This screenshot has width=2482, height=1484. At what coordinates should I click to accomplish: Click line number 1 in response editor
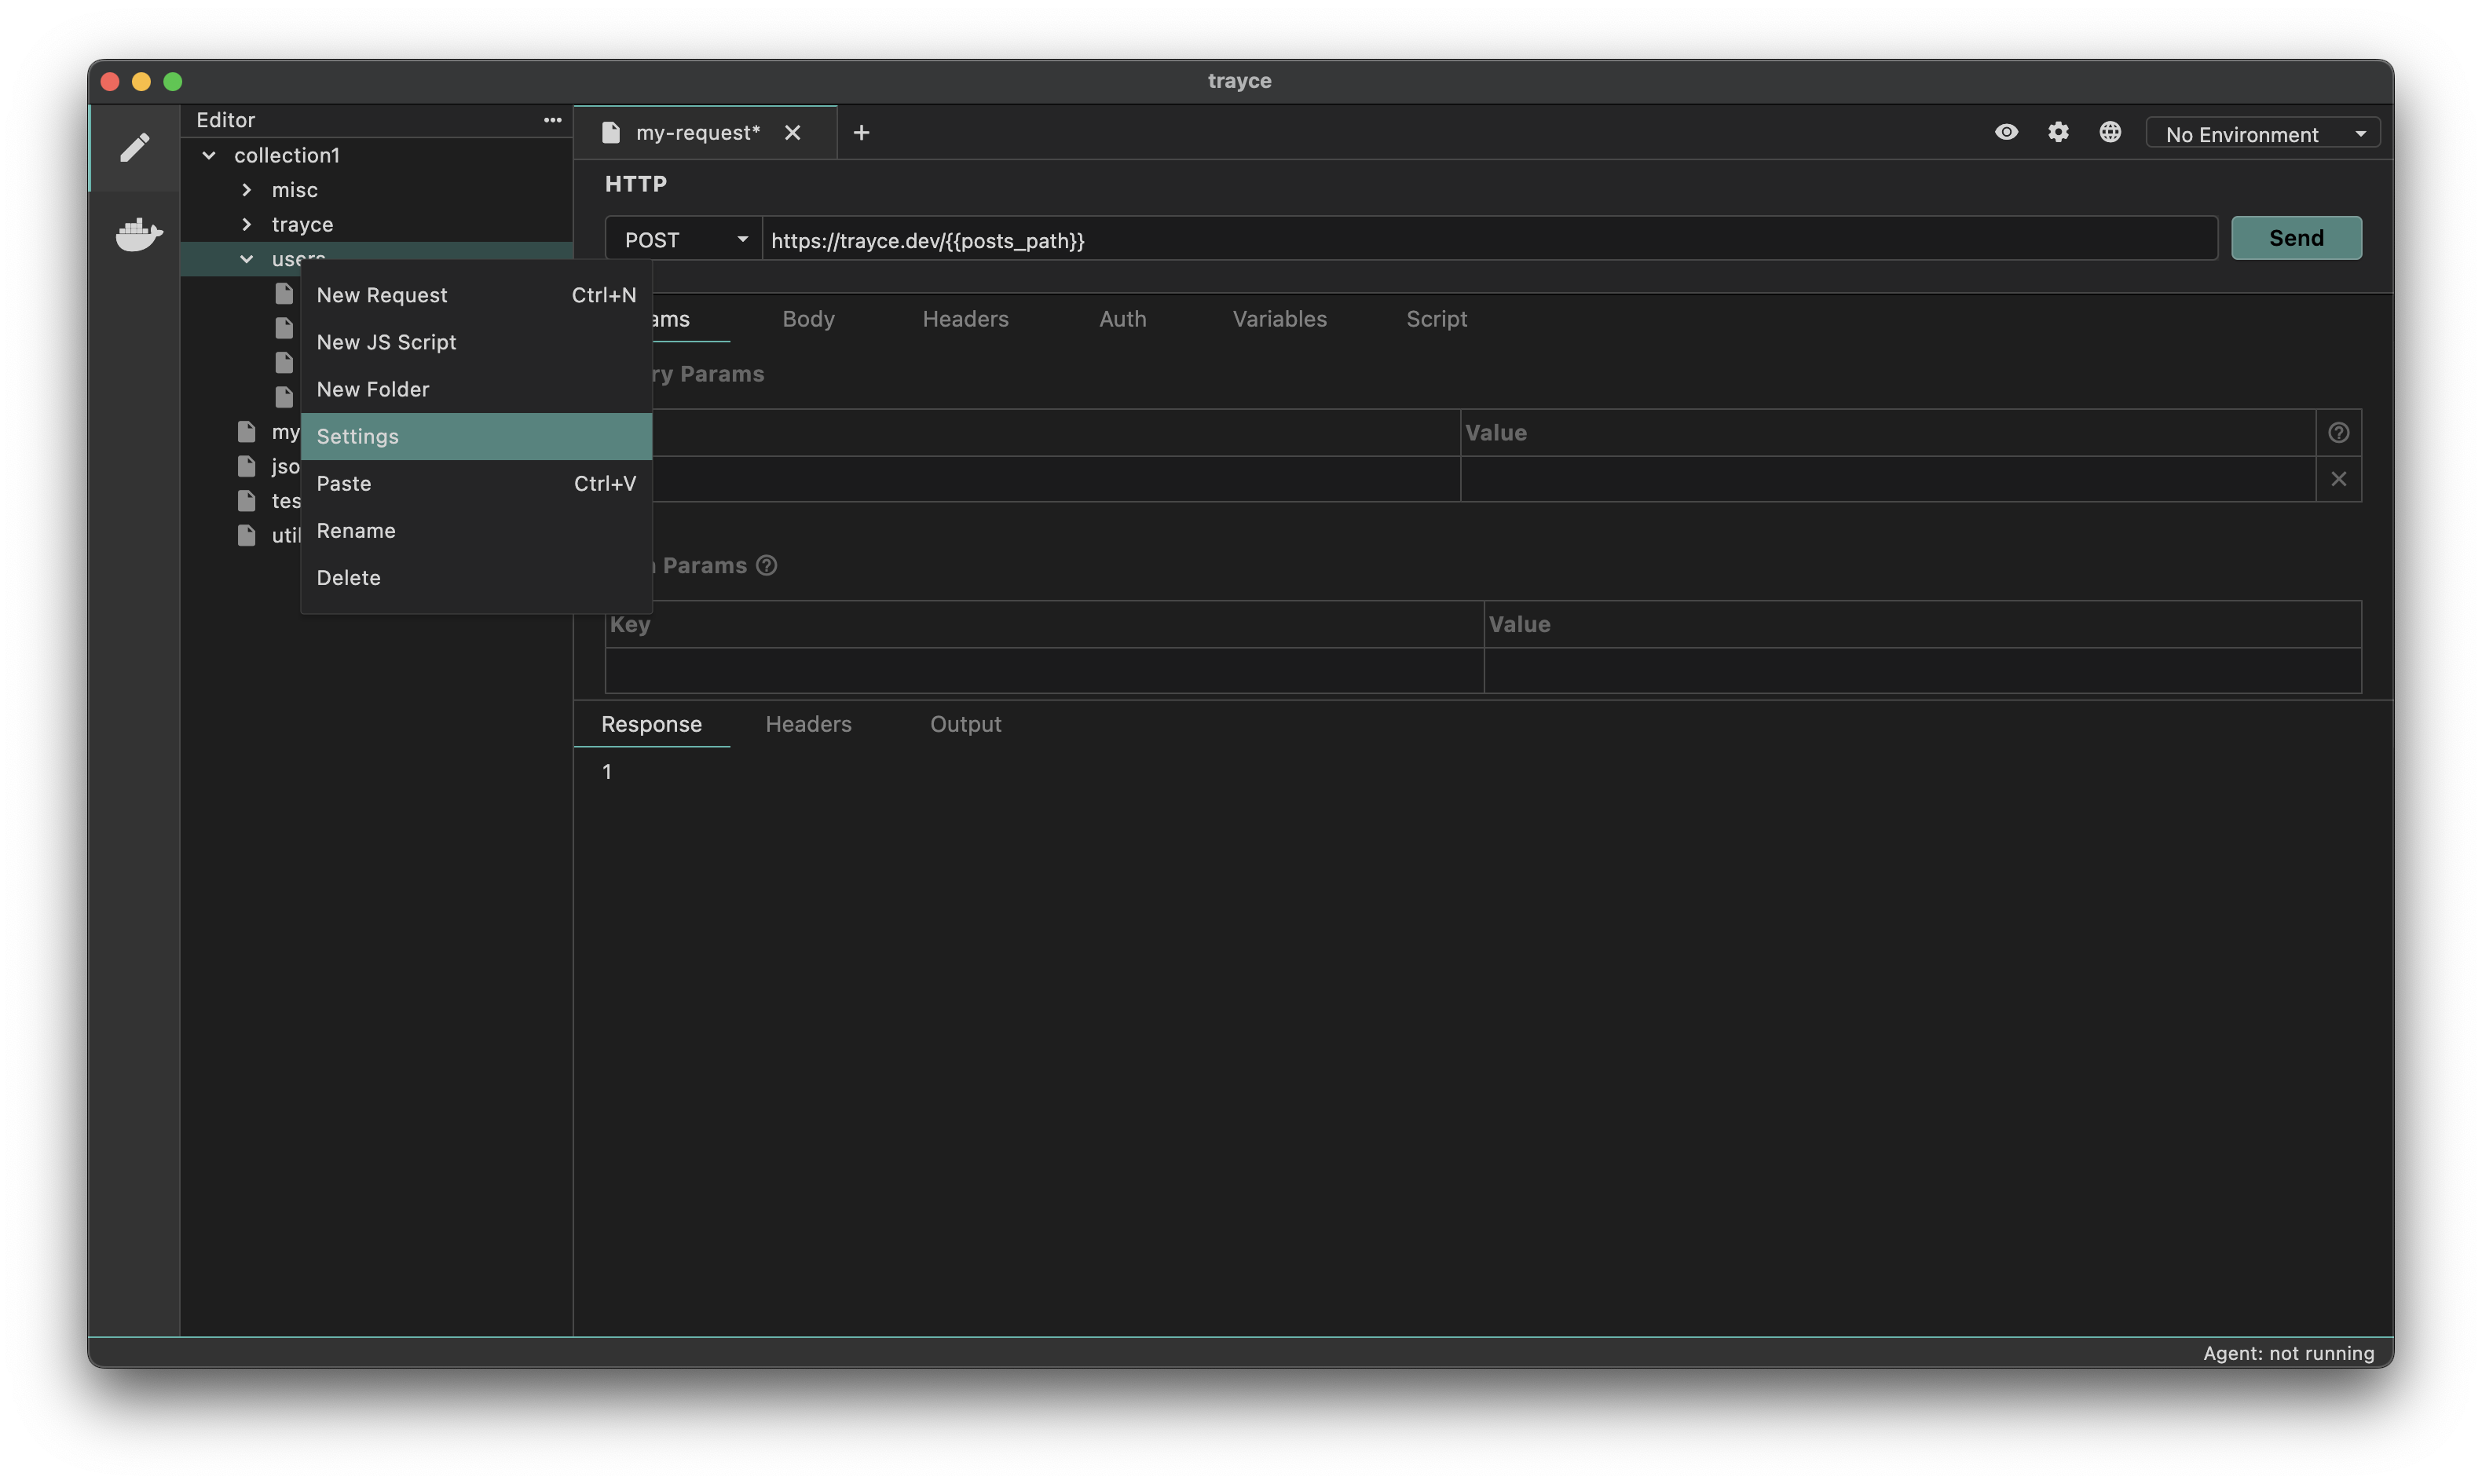(606, 772)
